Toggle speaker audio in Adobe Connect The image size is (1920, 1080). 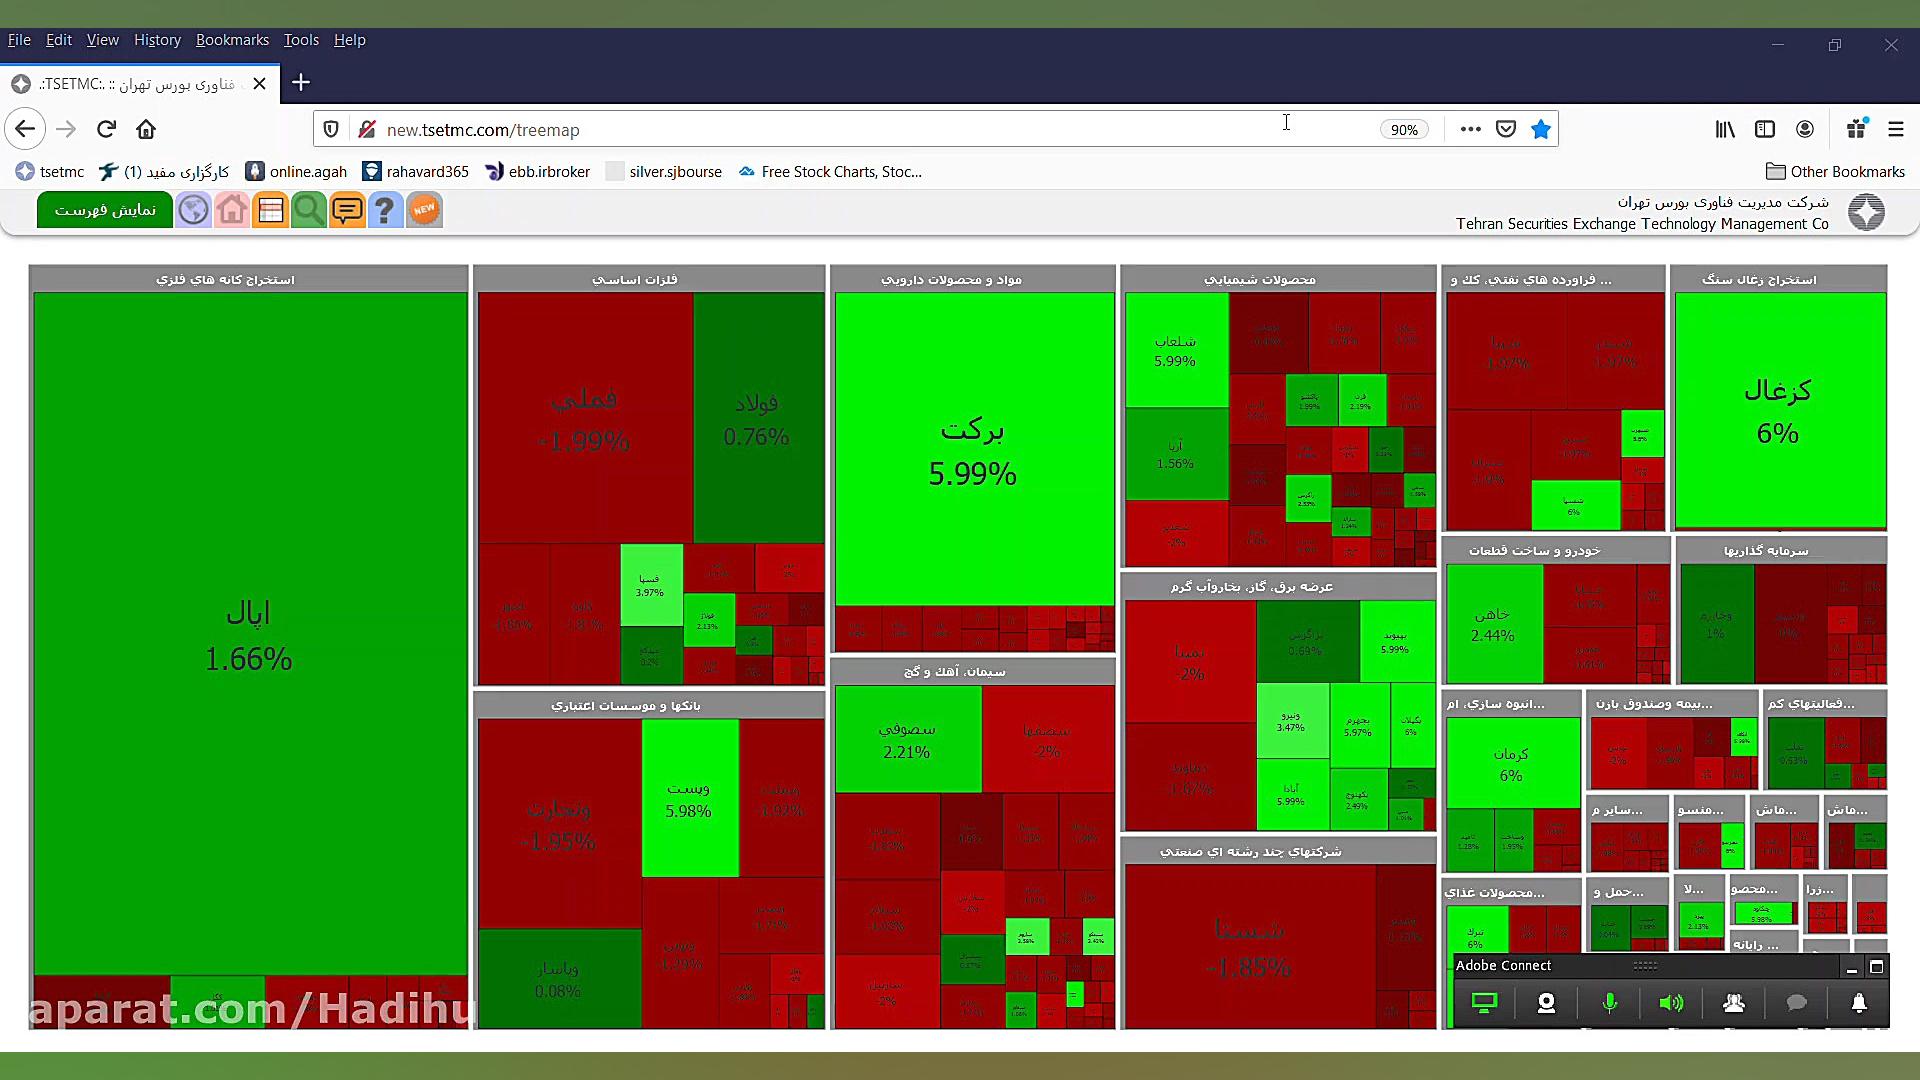pos(1671,1003)
